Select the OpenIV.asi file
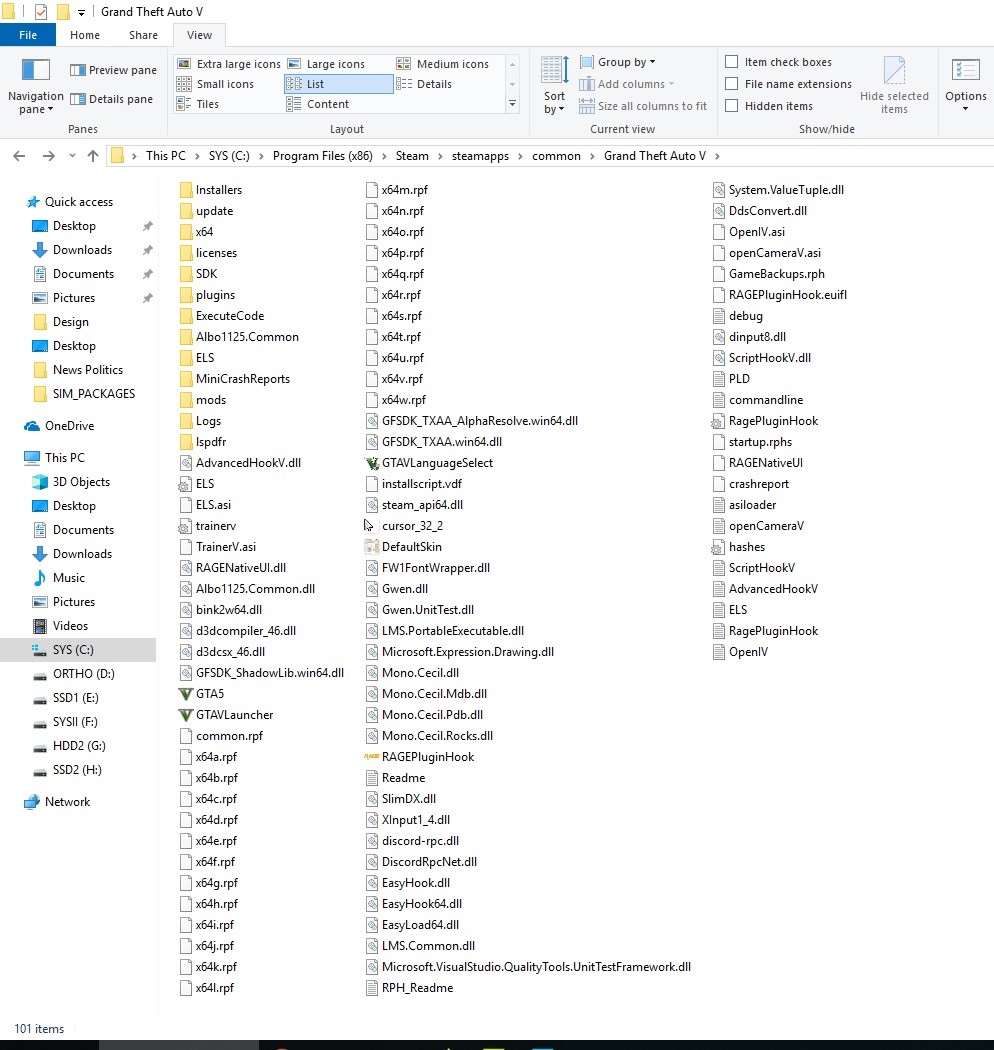The height and width of the screenshot is (1050, 994). tap(749, 232)
